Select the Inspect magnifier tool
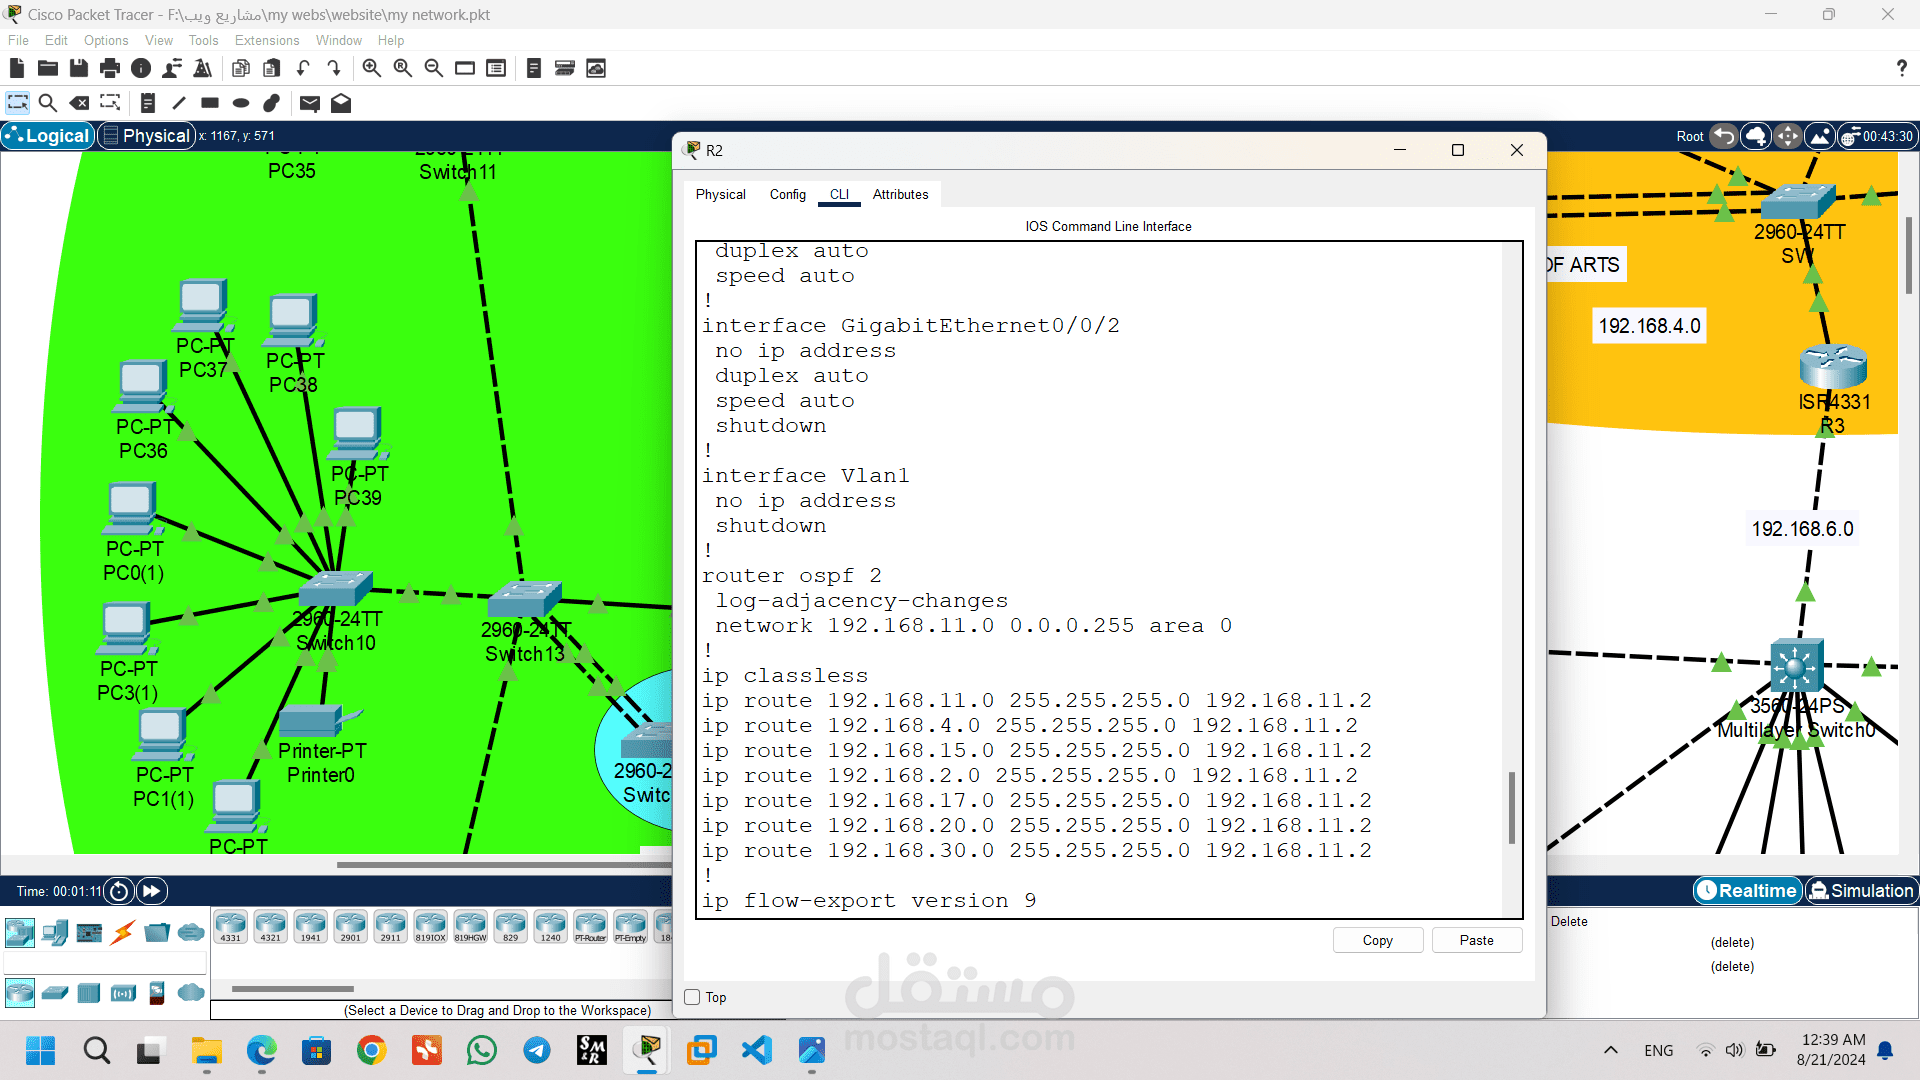 47,103
